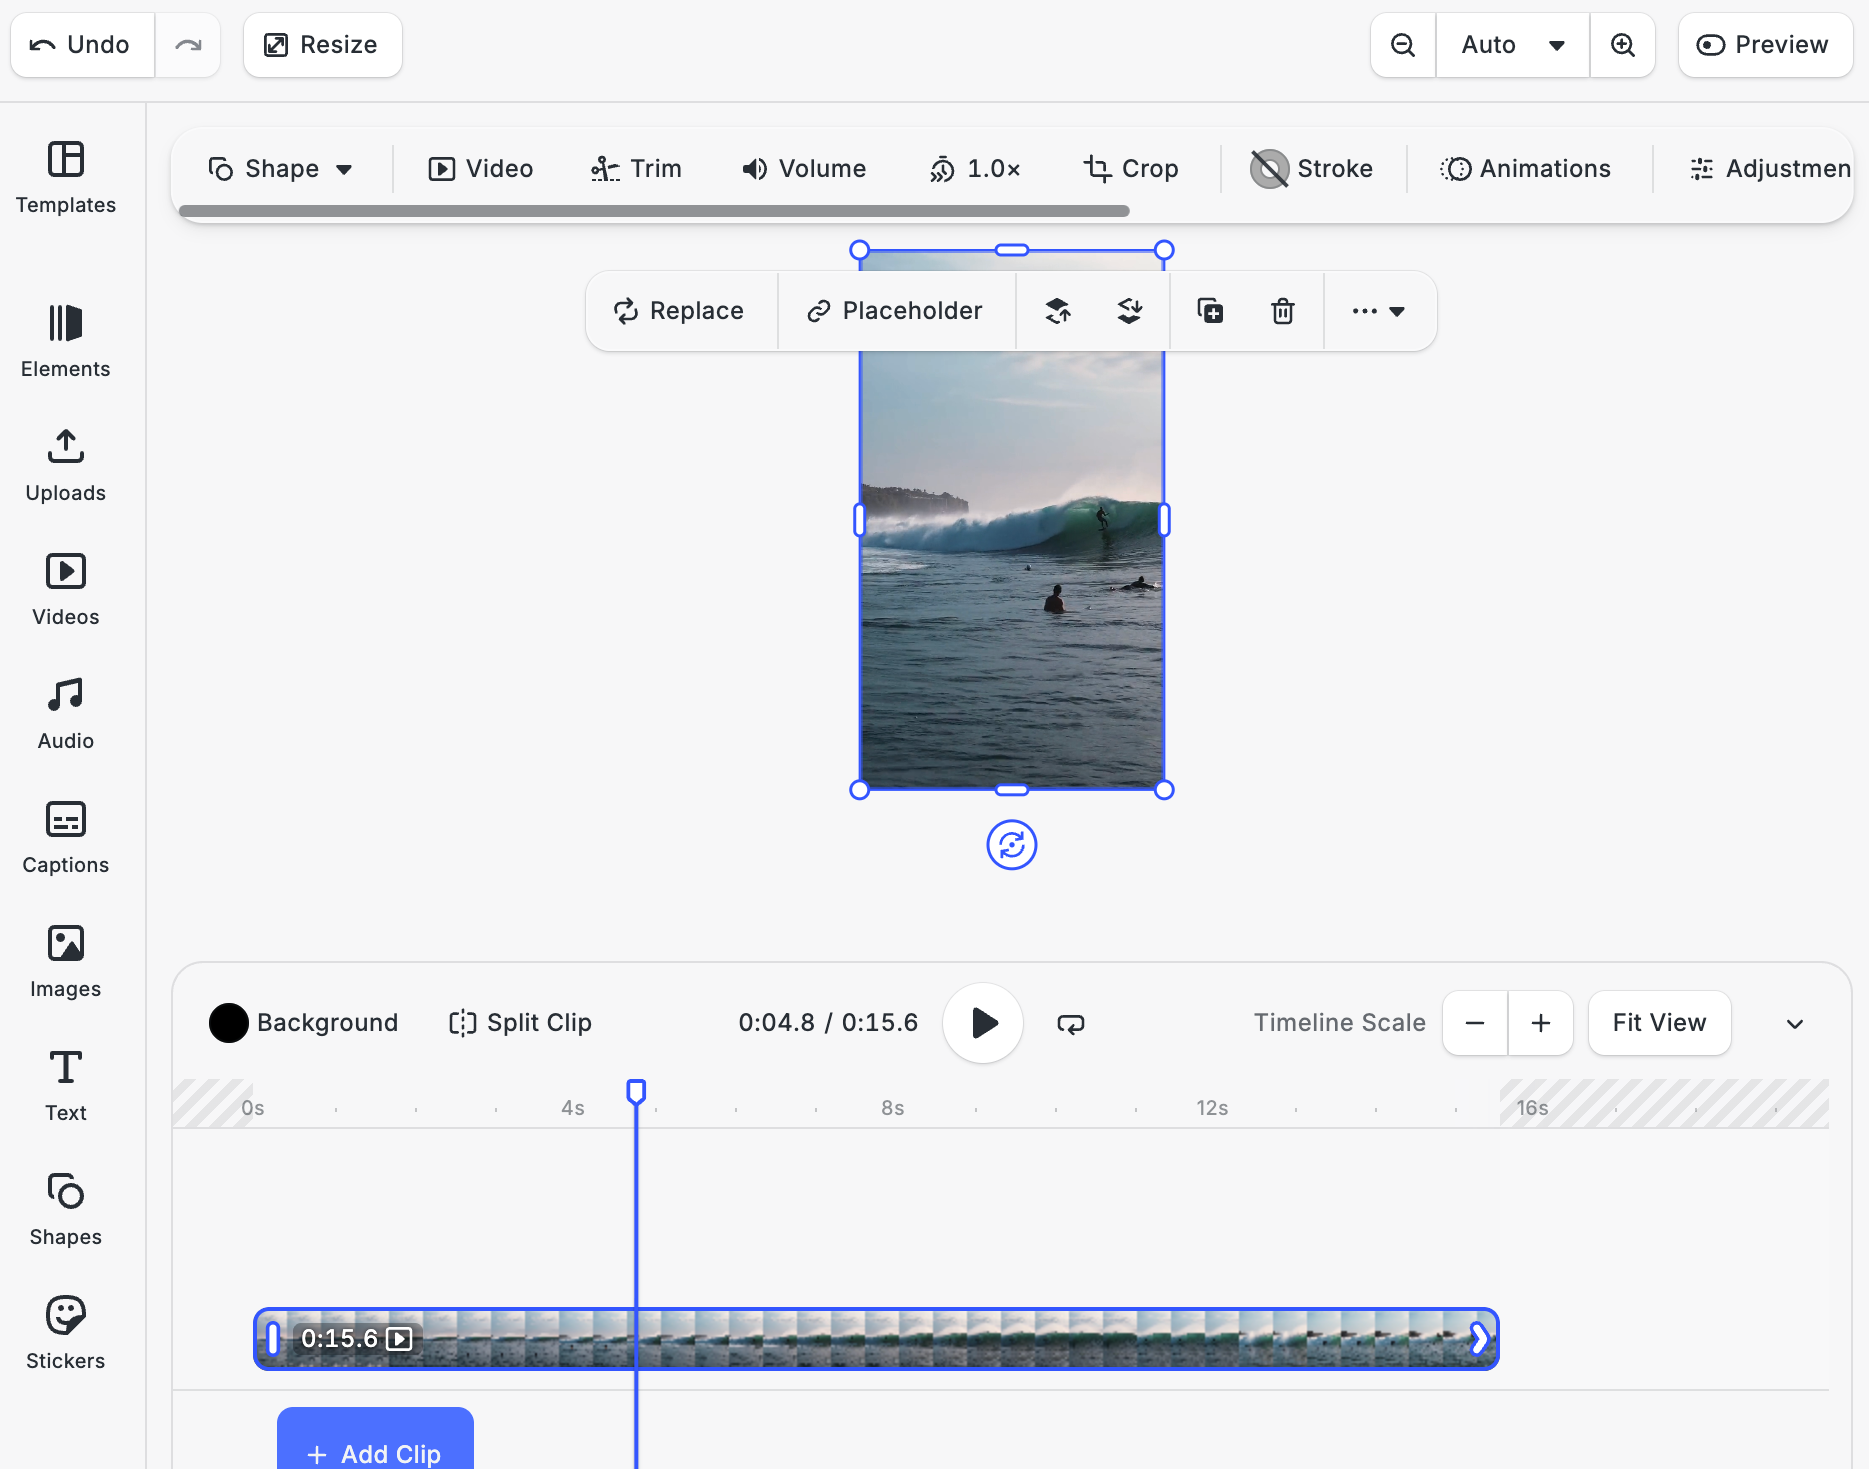Image resolution: width=1869 pixels, height=1469 pixels.
Task: Click the blue playhead marker
Action: tap(636, 1091)
